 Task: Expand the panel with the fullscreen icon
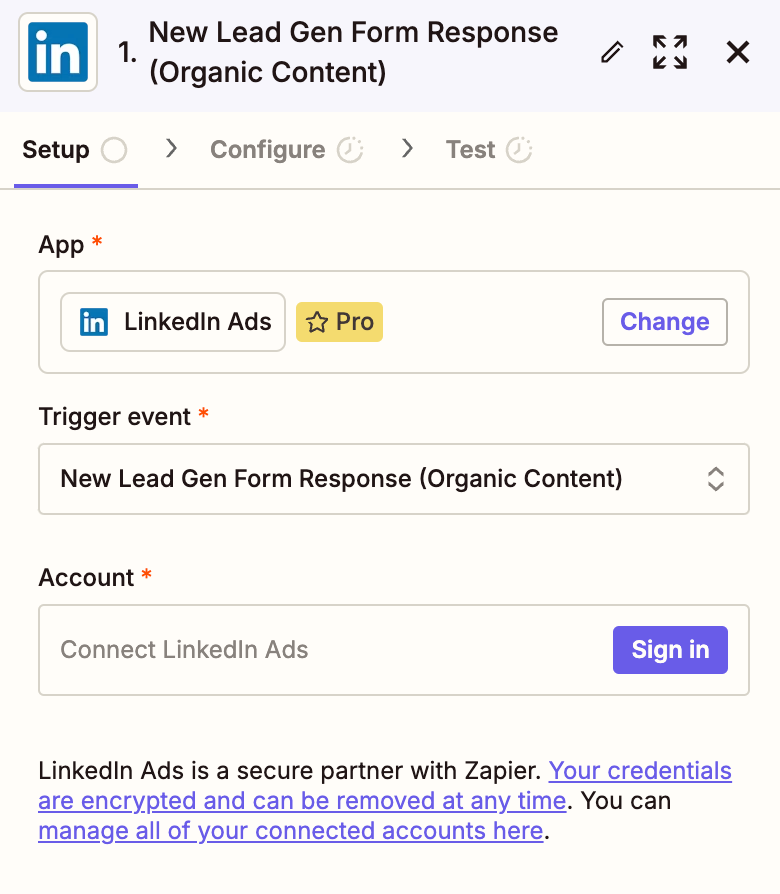point(670,53)
